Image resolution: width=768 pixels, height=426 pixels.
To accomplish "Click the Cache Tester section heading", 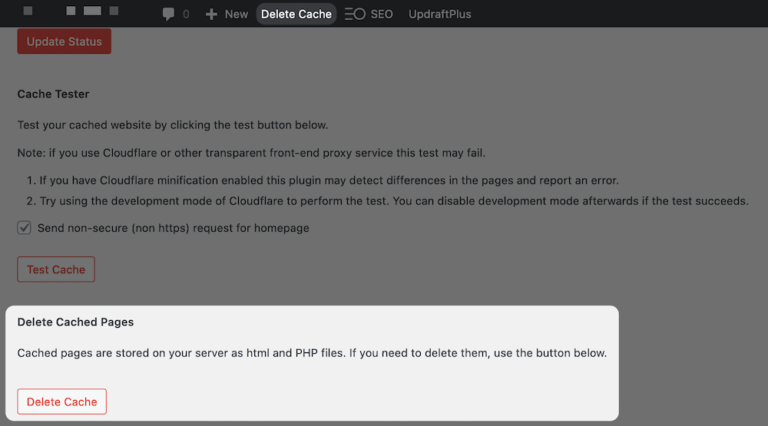I will [x=53, y=94].
